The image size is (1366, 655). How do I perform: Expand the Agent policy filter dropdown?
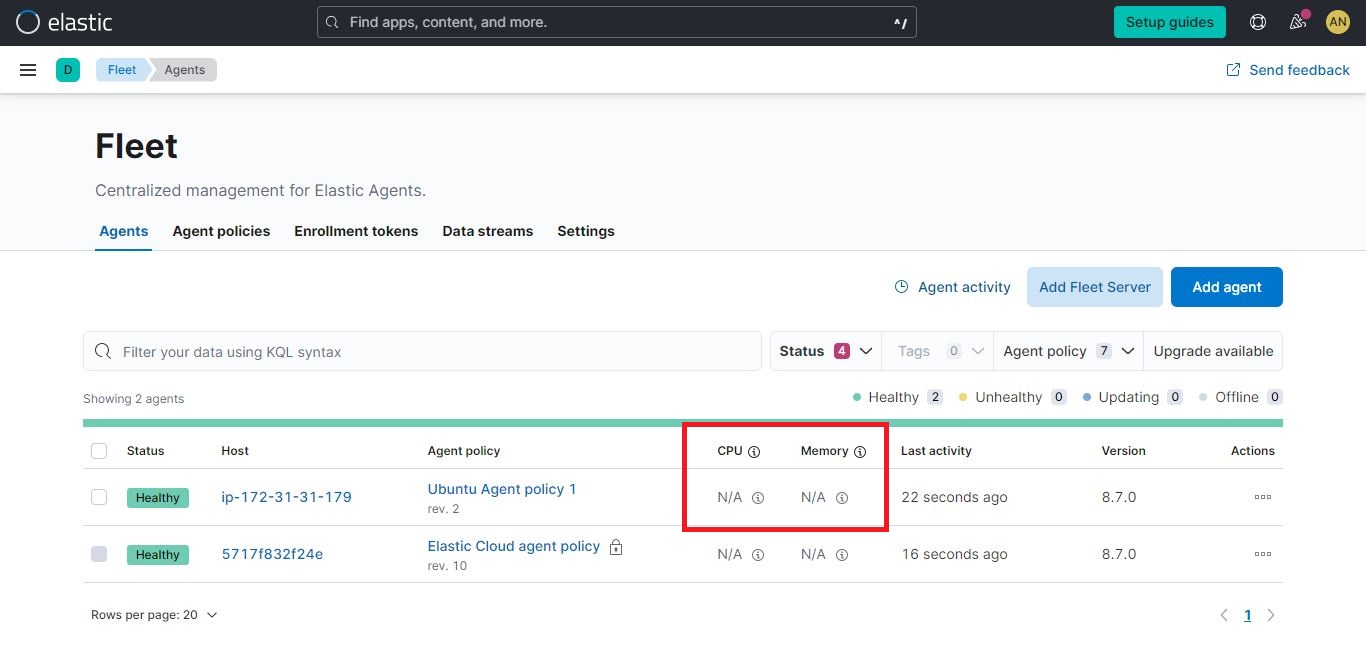pos(1066,351)
